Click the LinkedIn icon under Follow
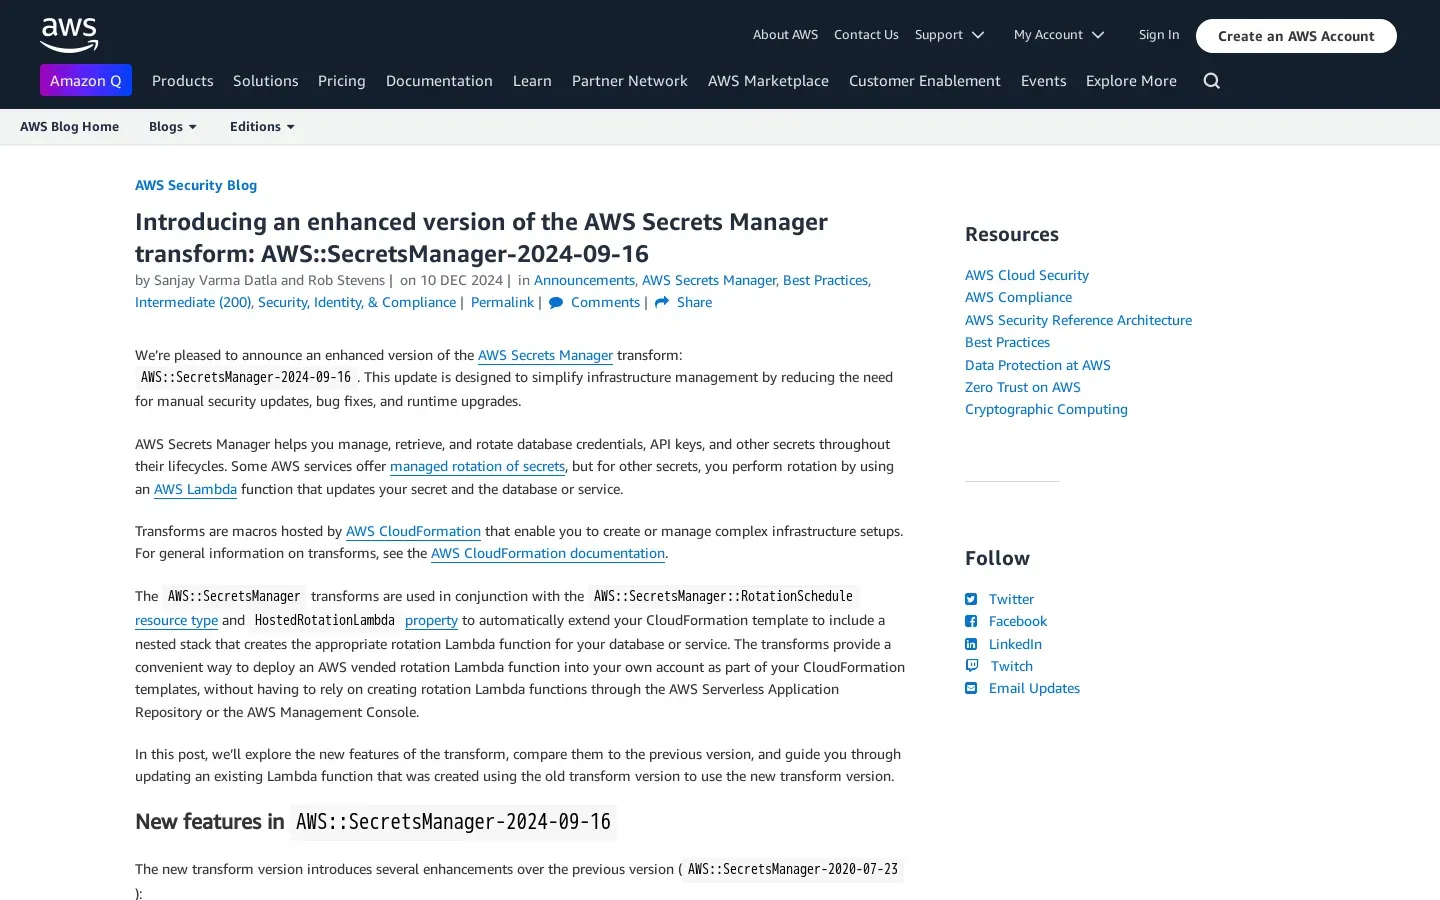Viewport: 1440px width, 900px height. pyautogui.click(x=971, y=644)
